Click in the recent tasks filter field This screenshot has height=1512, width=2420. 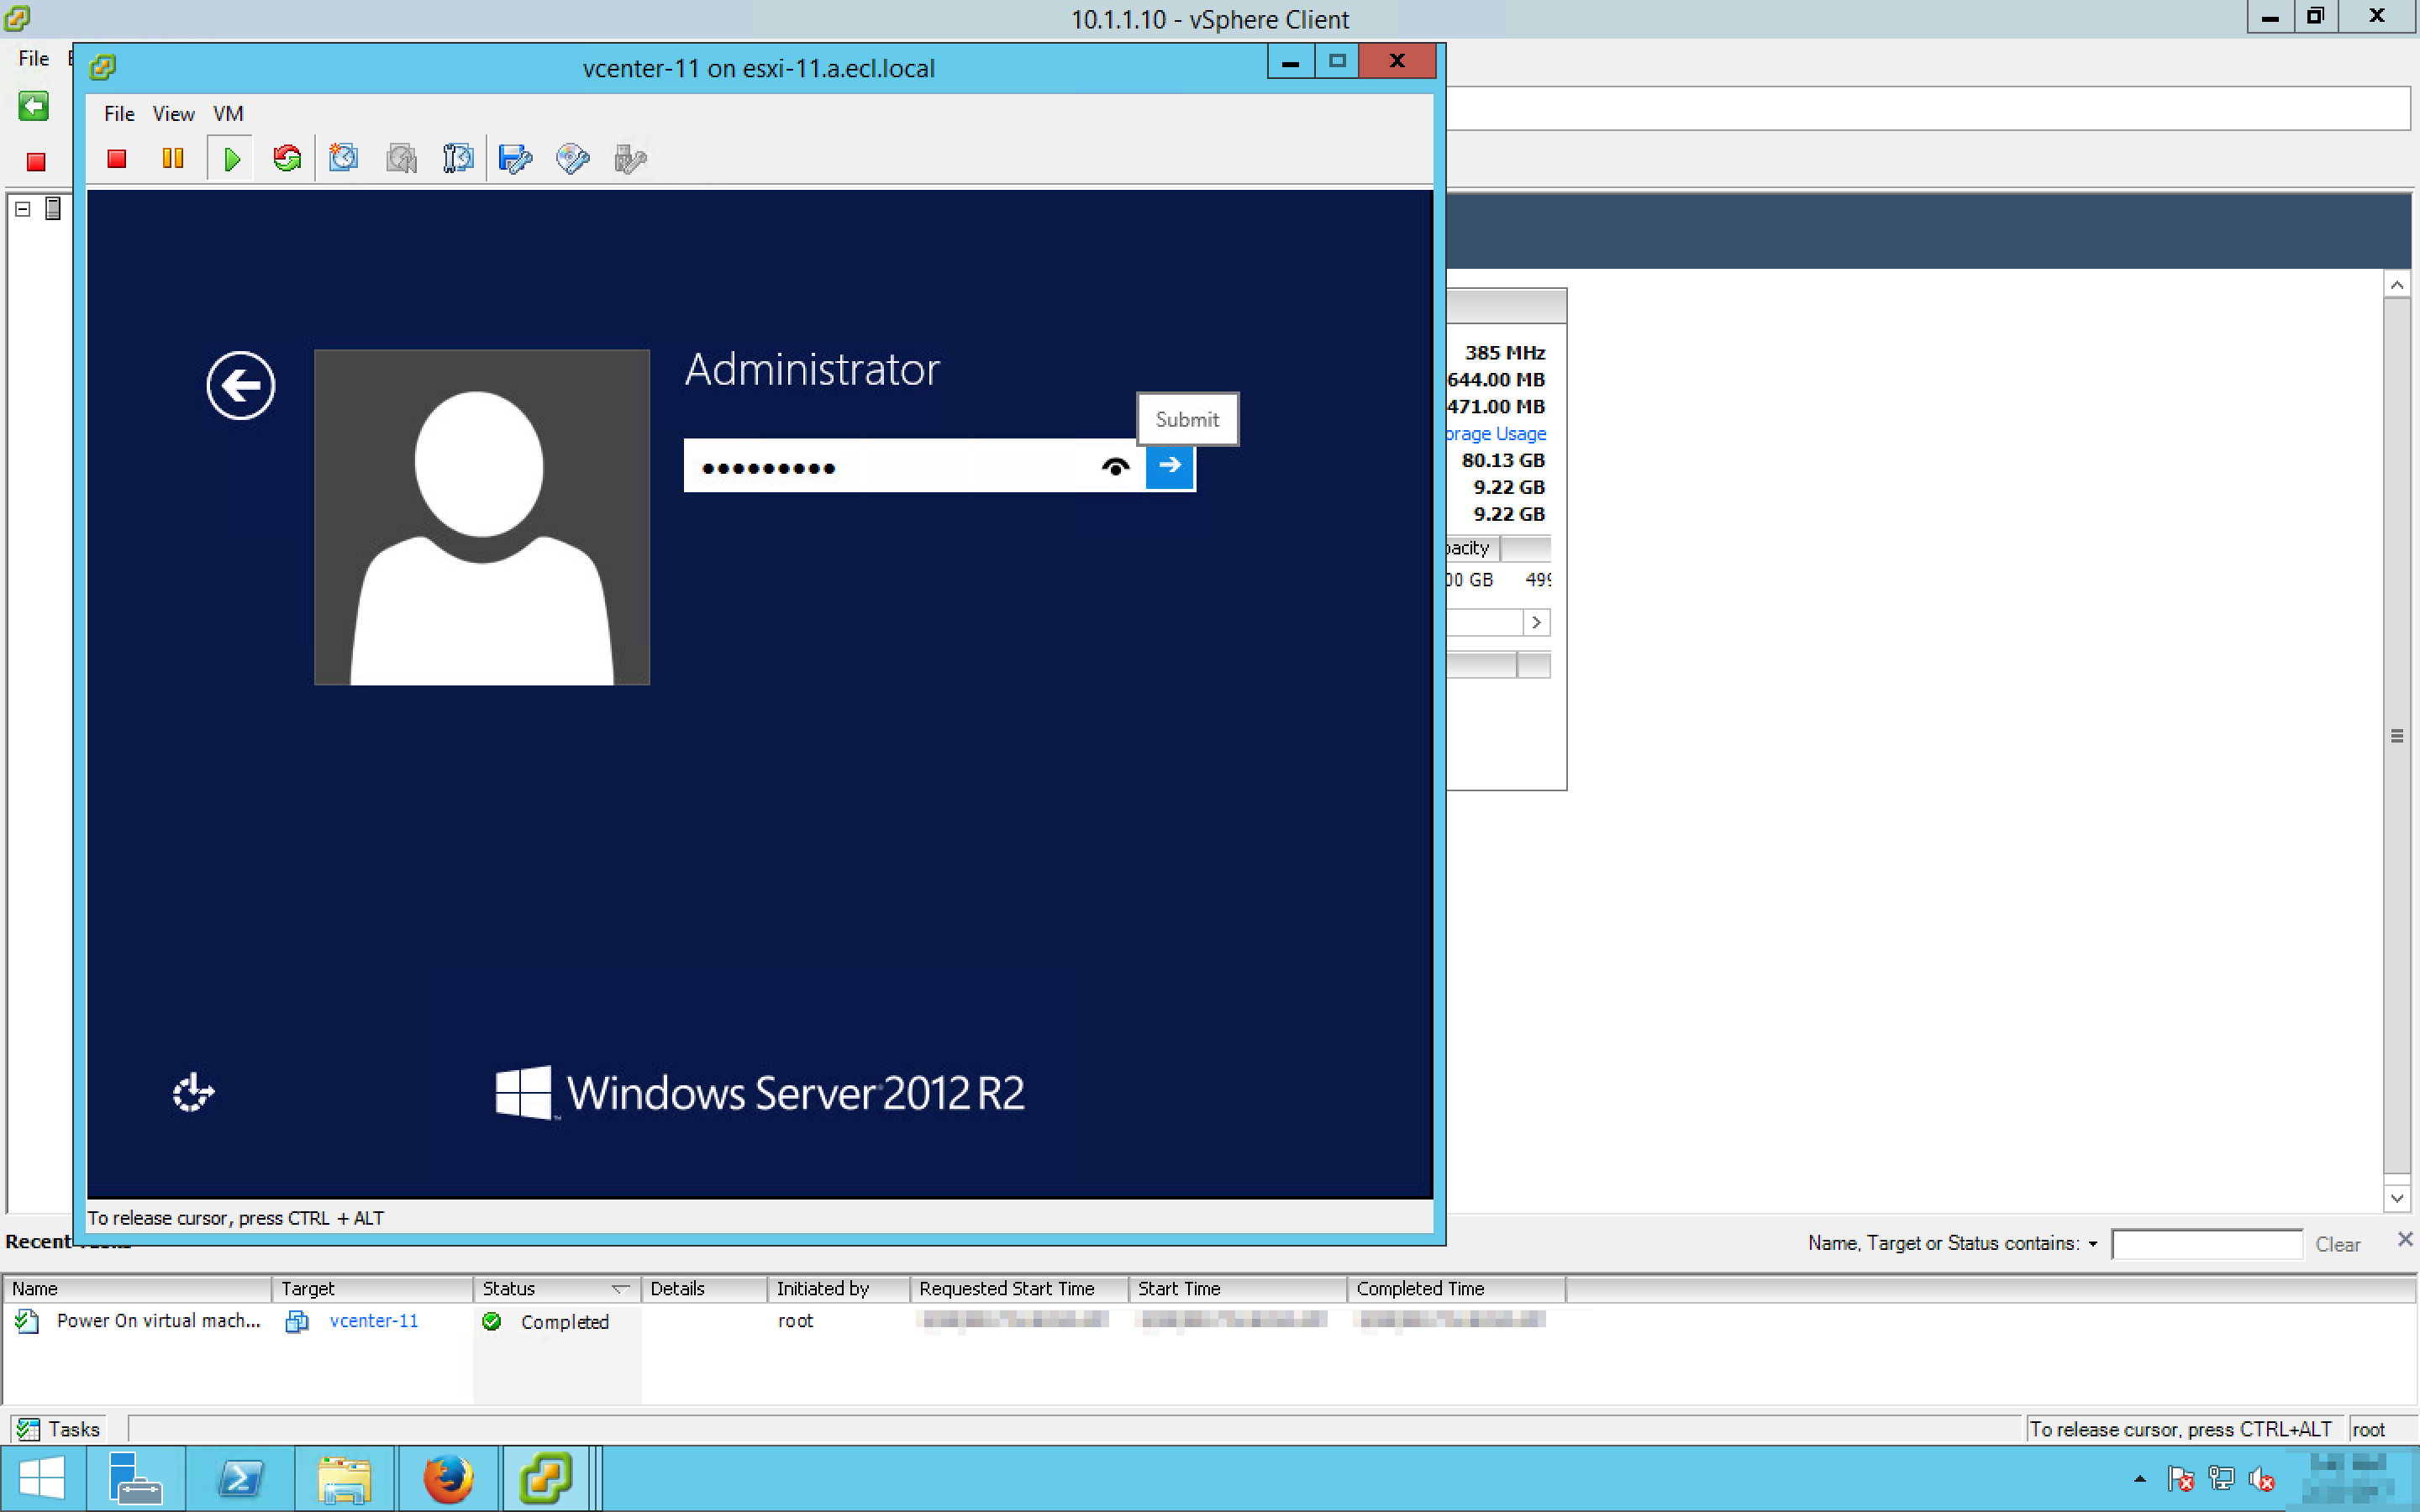pyautogui.click(x=2206, y=1244)
